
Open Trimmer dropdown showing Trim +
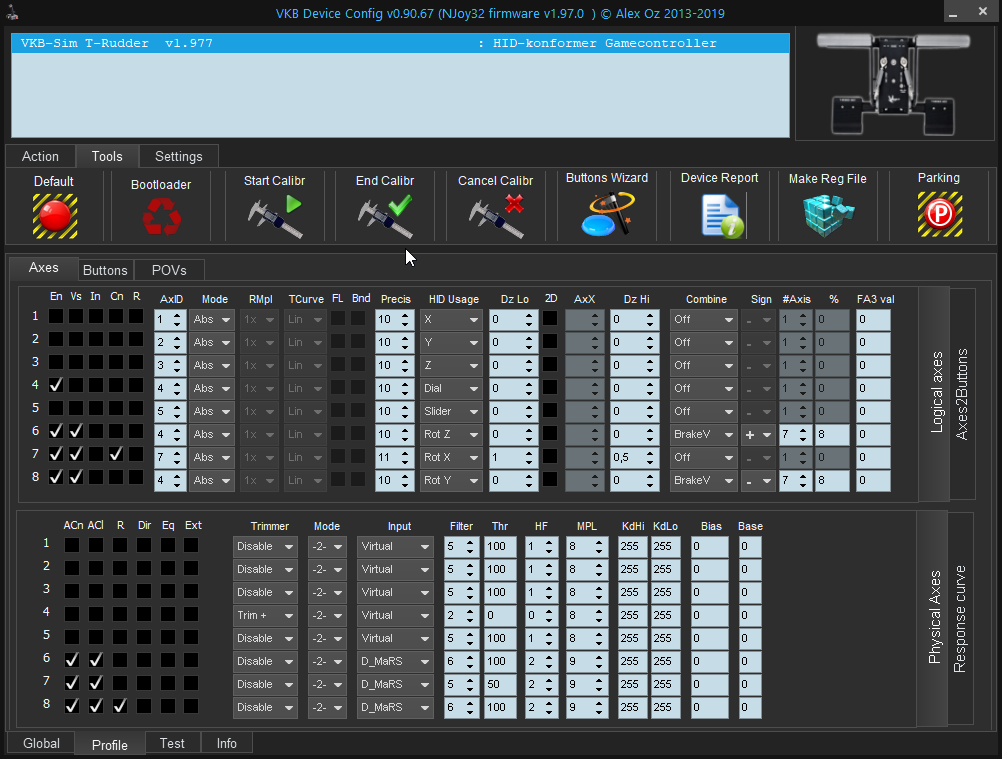tap(265, 615)
